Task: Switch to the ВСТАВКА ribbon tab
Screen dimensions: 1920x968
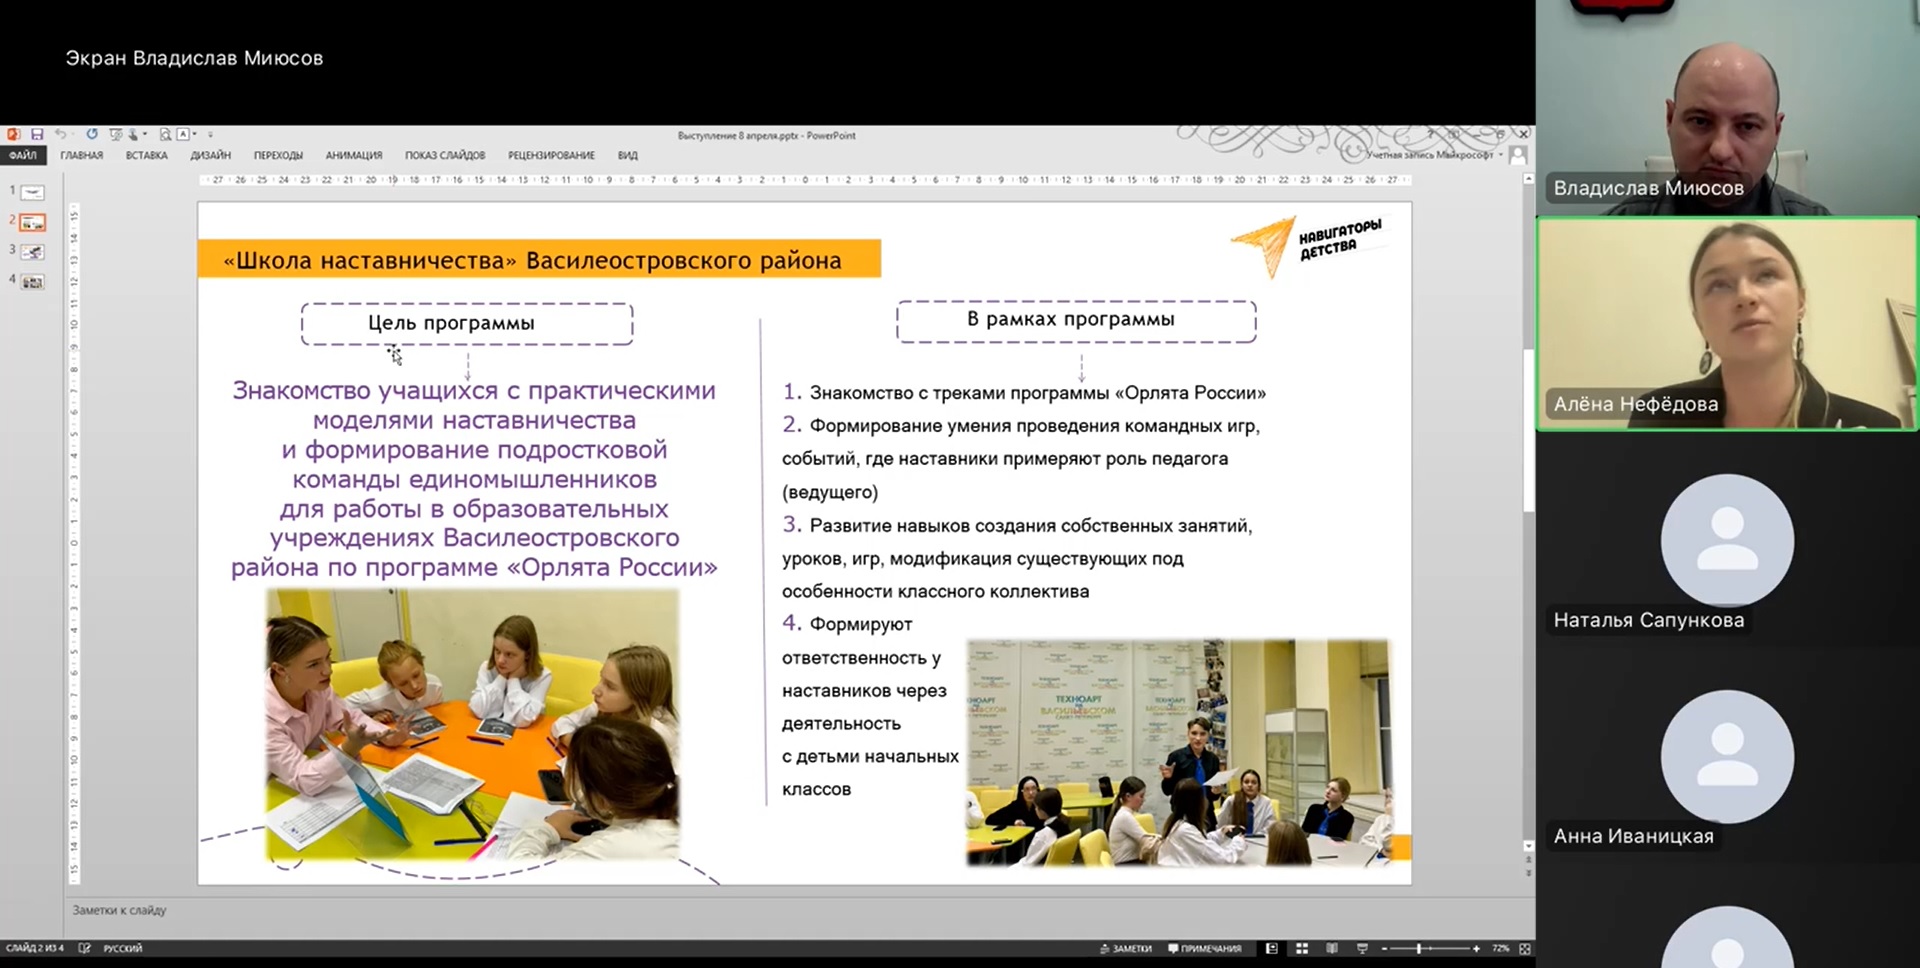Action: (x=147, y=155)
